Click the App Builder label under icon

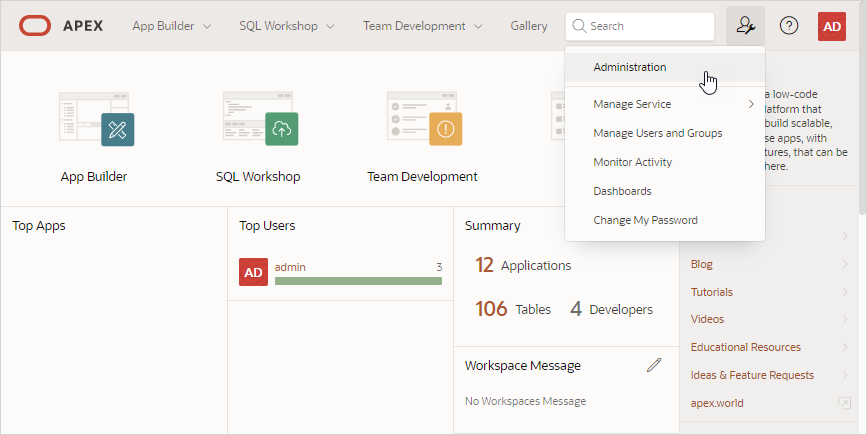(94, 176)
